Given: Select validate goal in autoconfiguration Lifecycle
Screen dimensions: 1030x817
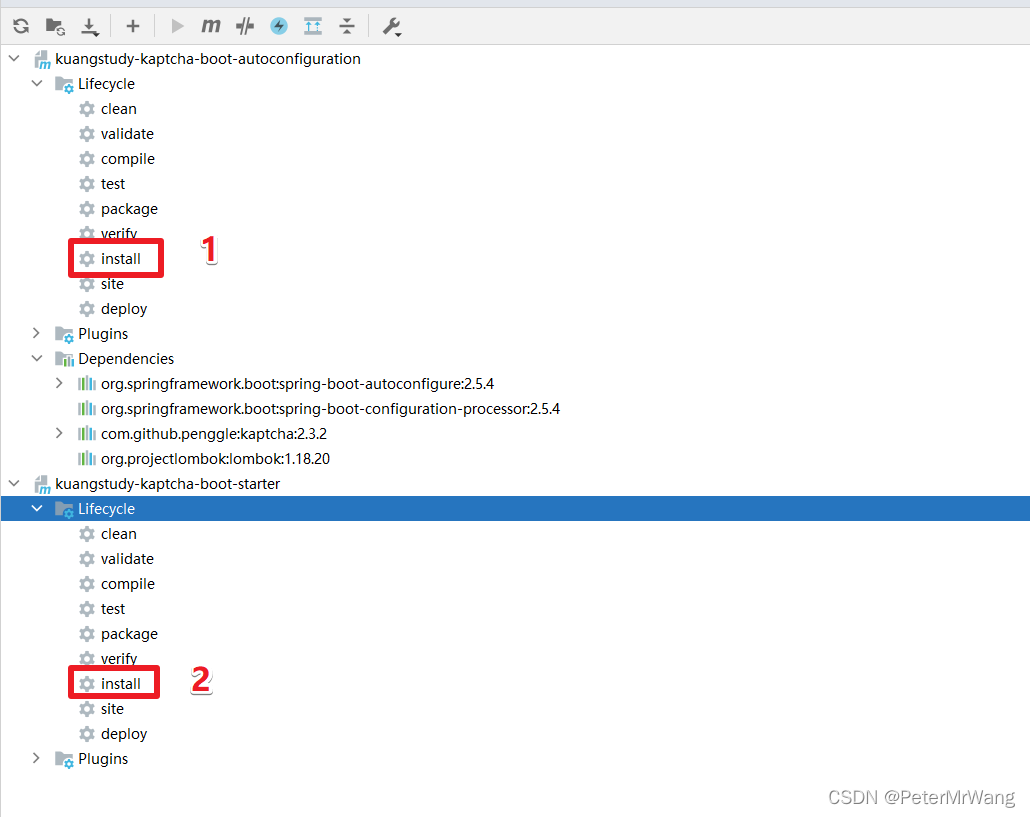Looking at the screenshot, I should pos(127,134).
